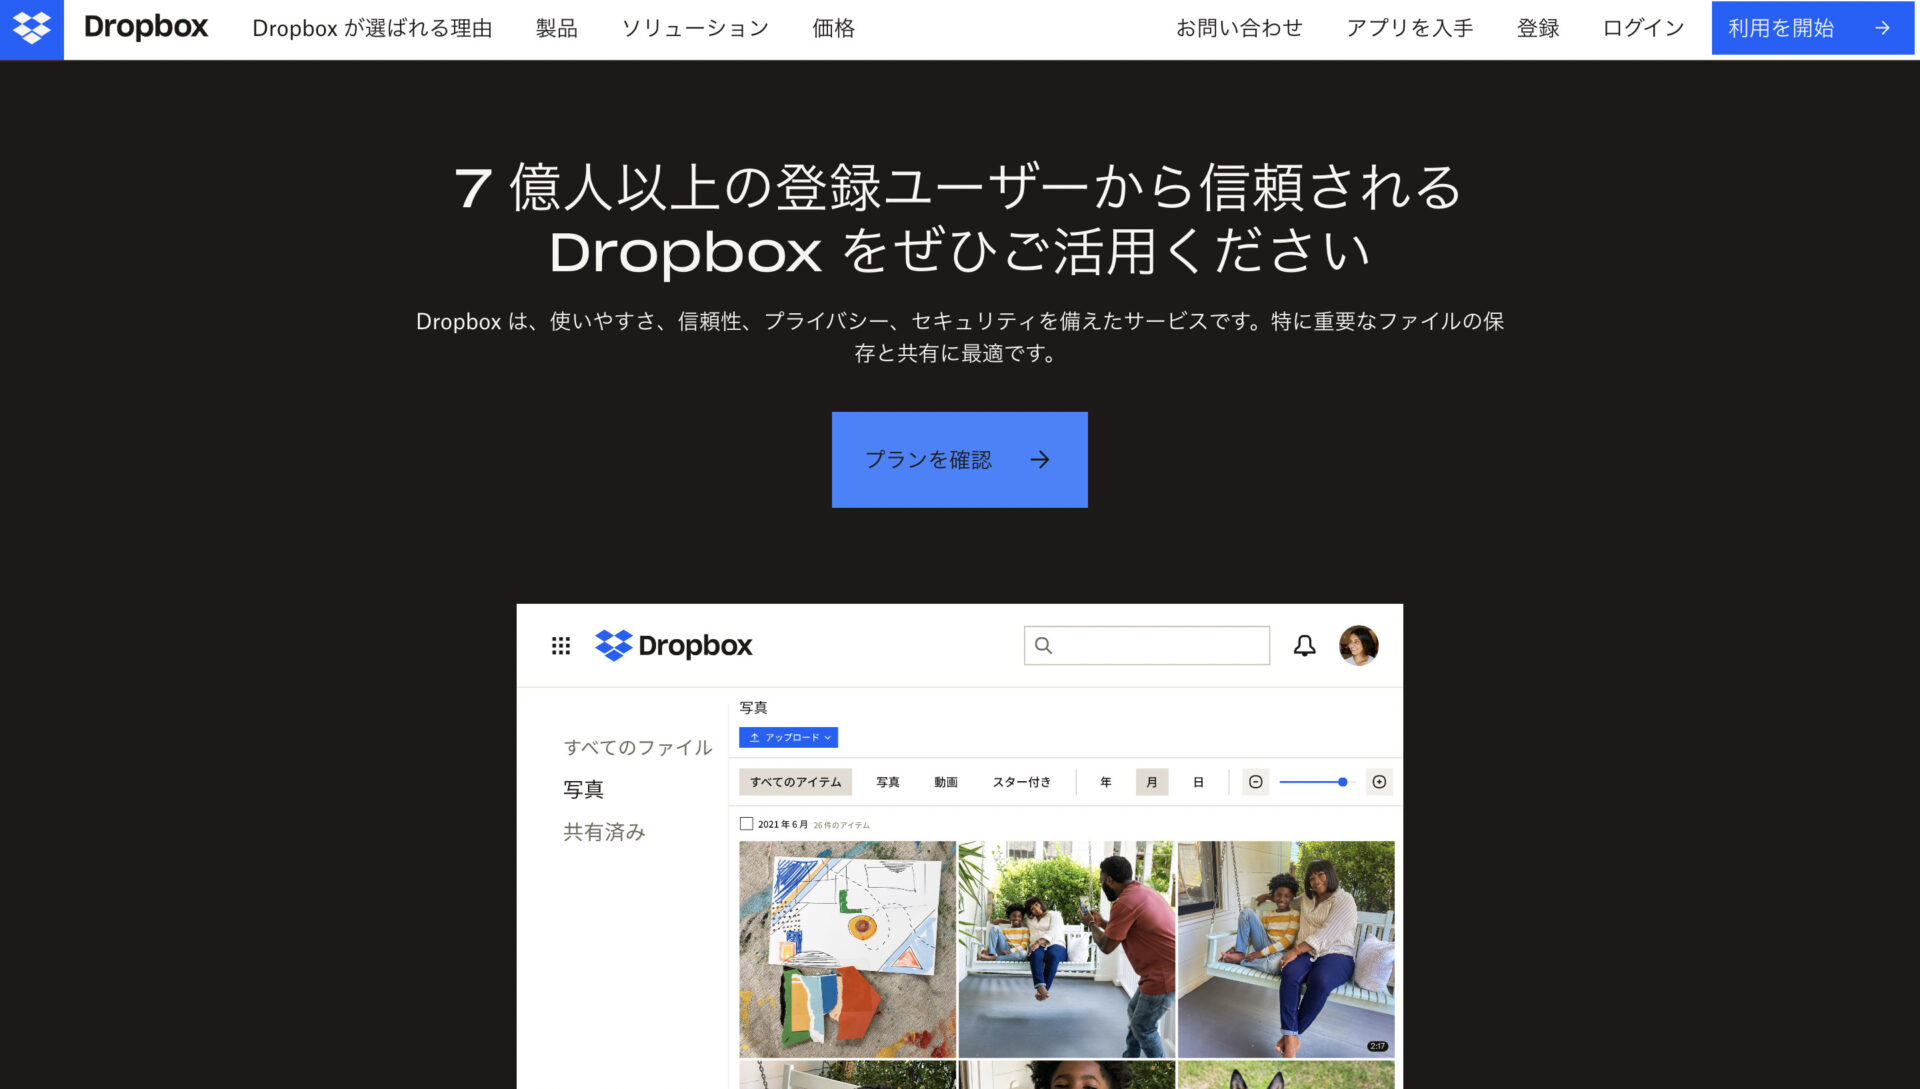The image size is (1920, 1089).
Task: Click the ログイン link
Action: (1641, 28)
